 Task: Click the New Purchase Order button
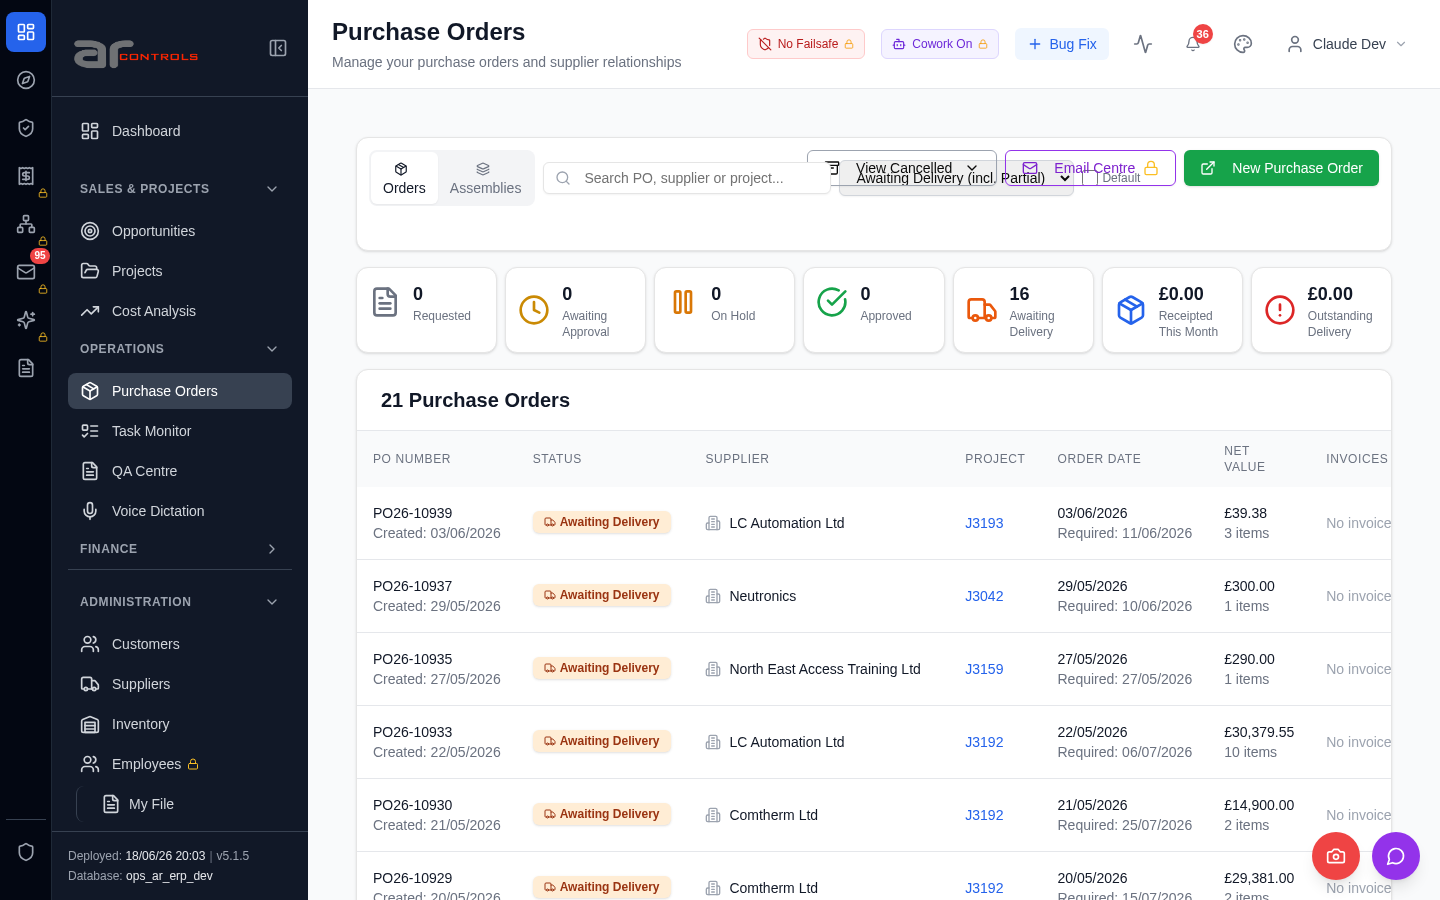pyautogui.click(x=1281, y=168)
